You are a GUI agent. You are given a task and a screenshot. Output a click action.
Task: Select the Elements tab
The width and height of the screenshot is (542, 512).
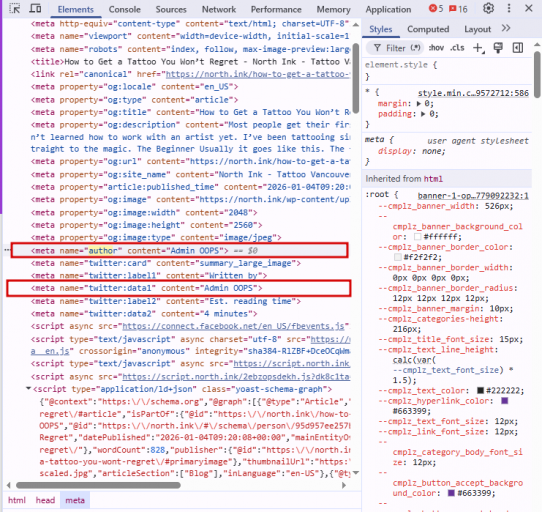coord(75,9)
